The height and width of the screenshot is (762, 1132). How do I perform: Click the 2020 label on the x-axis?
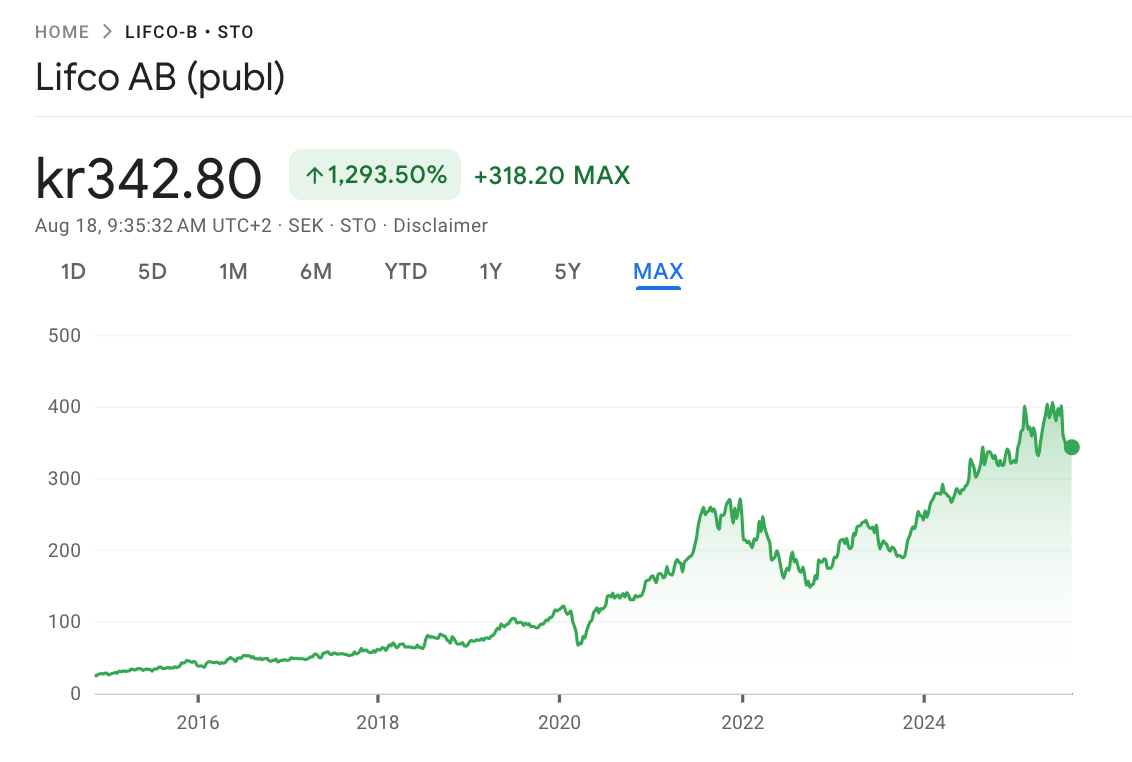[x=561, y=722]
